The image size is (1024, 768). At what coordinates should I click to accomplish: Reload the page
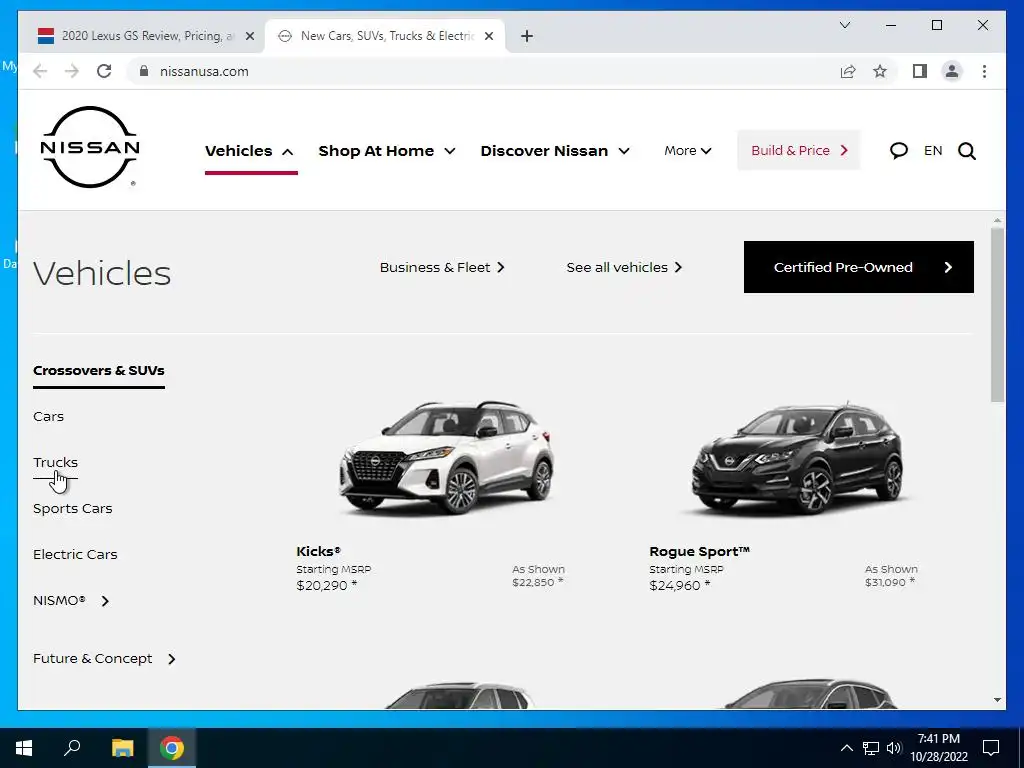coord(104,71)
